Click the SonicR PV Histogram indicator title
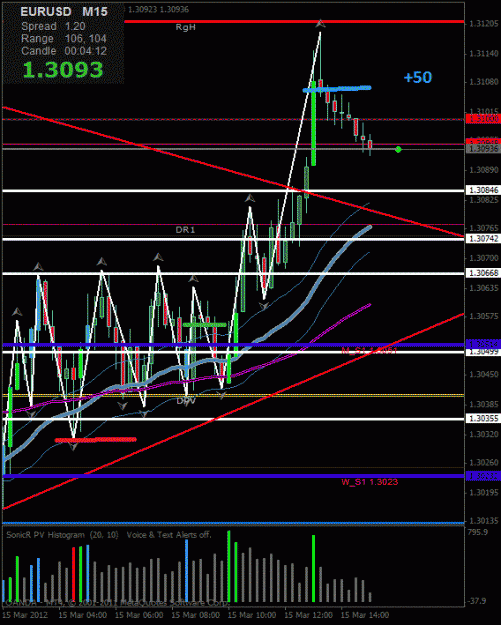Screen dimensions: 501x625 (63, 535)
